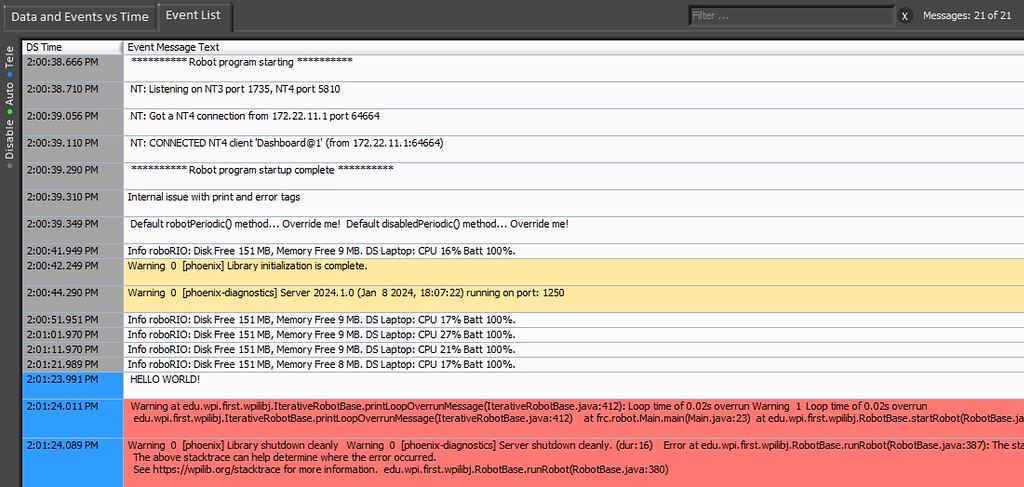The image size is (1024, 487).
Task: Click the Filter text field
Action: [x=789, y=16]
